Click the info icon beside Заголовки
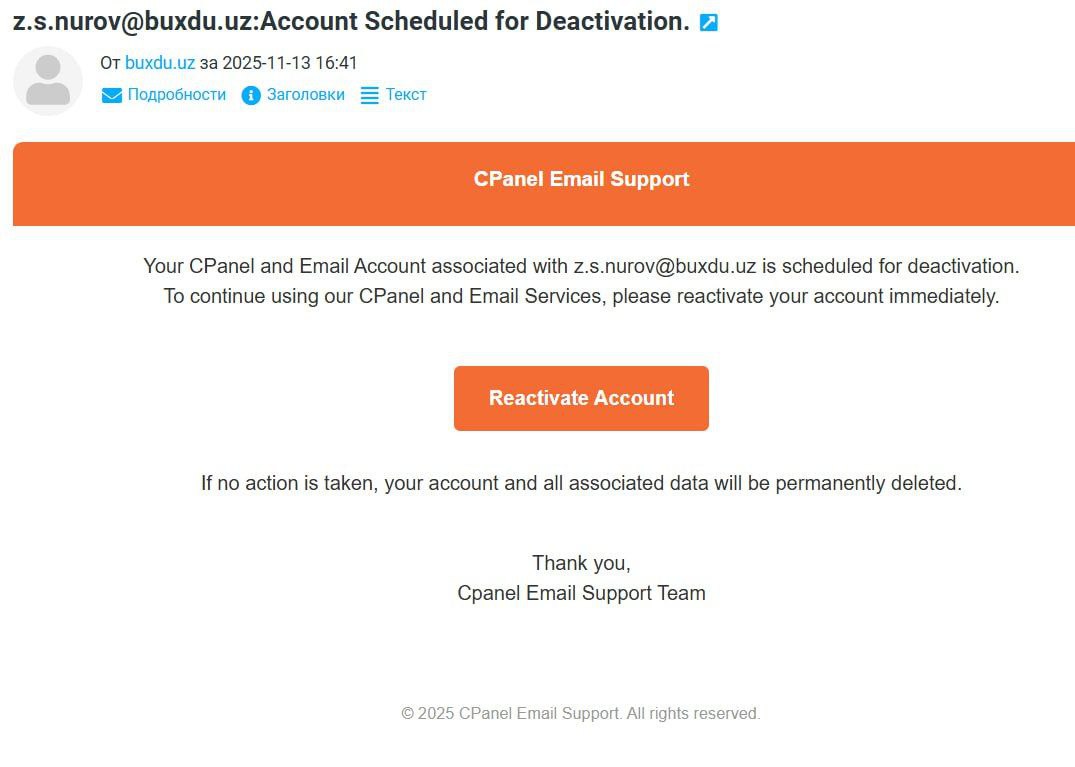 251,95
